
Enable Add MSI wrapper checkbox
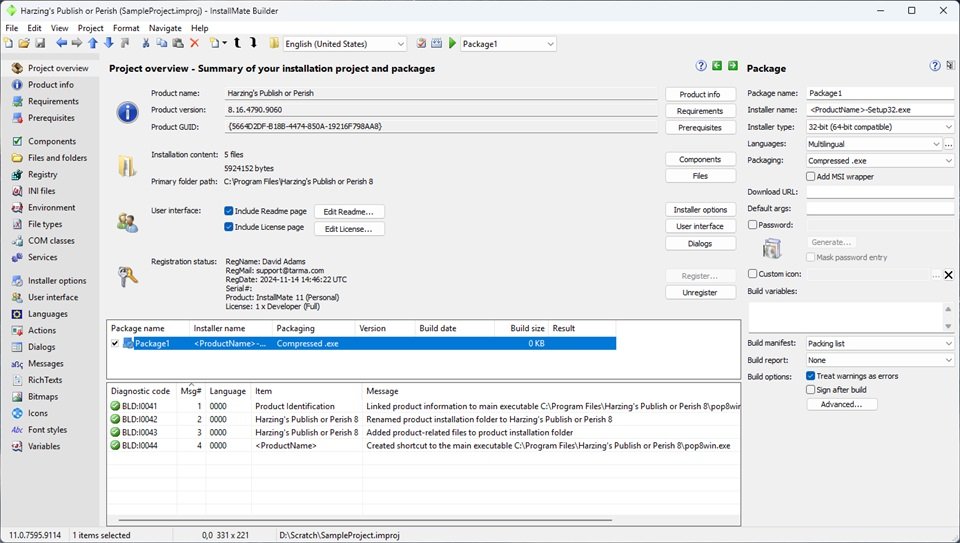tap(811, 176)
